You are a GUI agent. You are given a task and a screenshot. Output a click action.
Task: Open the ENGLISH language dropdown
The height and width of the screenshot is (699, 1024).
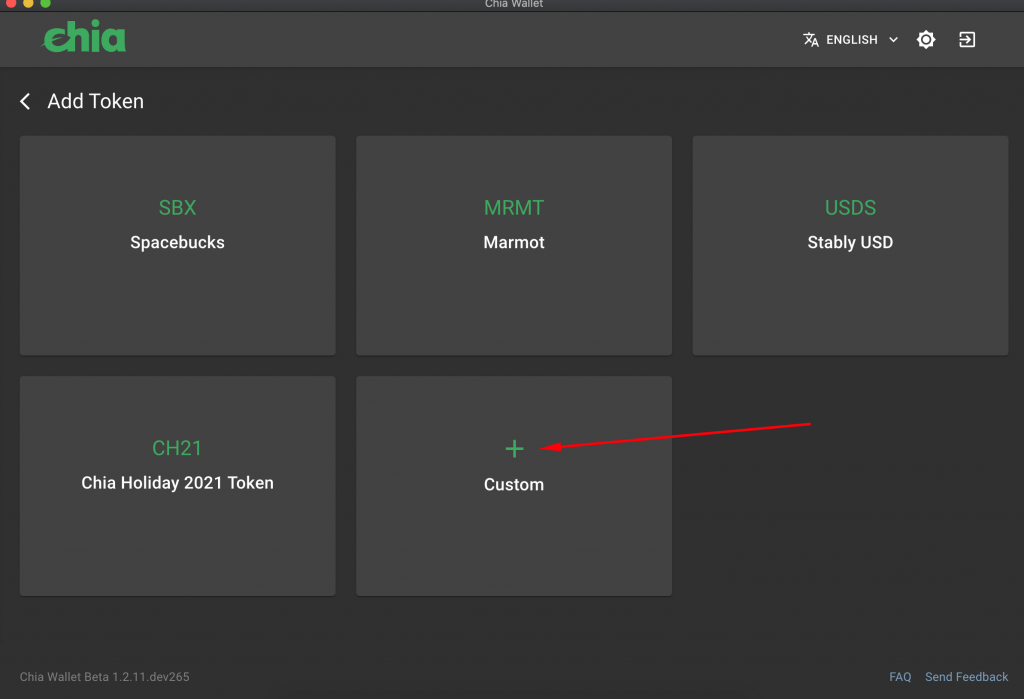(x=850, y=40)
